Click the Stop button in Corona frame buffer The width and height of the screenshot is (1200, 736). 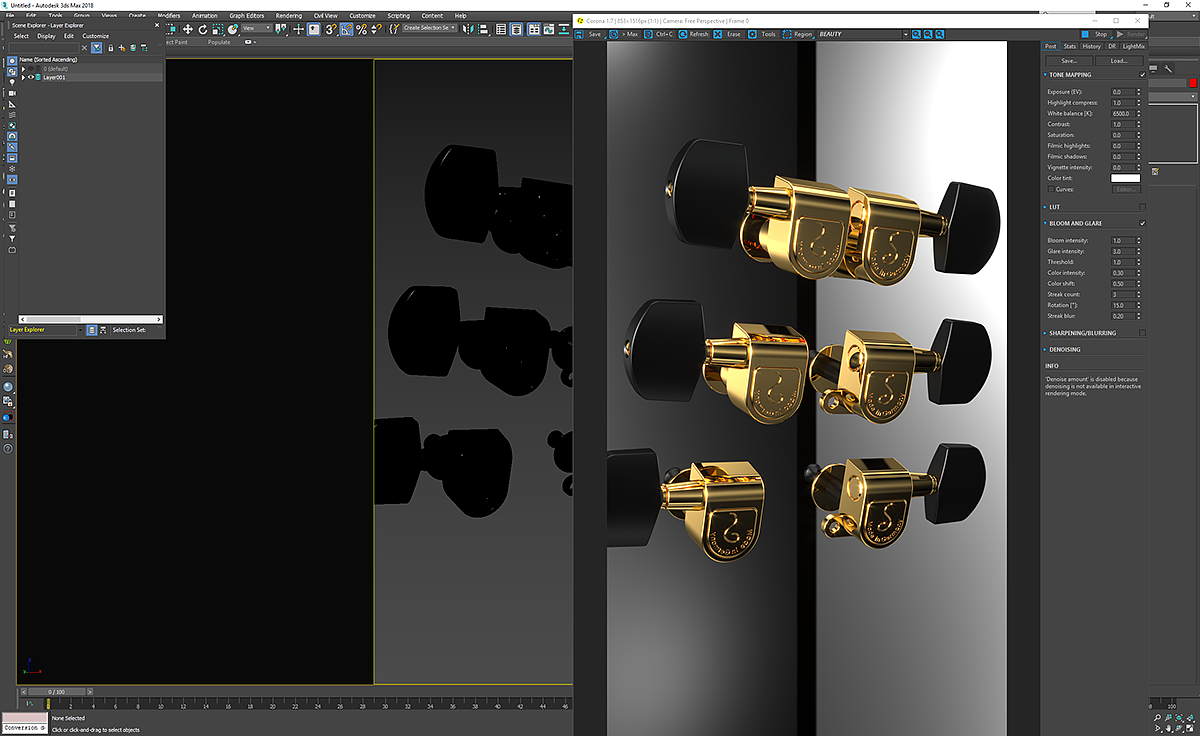tap(1101, 34)
